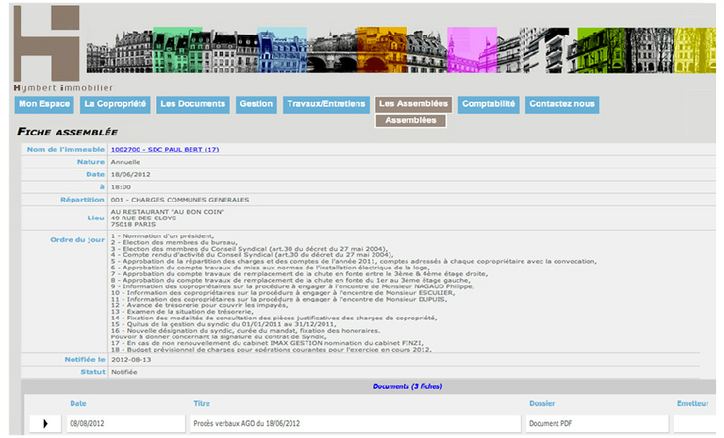Go to the Gestion menu

pyautogui.click(x=256, y=104)
